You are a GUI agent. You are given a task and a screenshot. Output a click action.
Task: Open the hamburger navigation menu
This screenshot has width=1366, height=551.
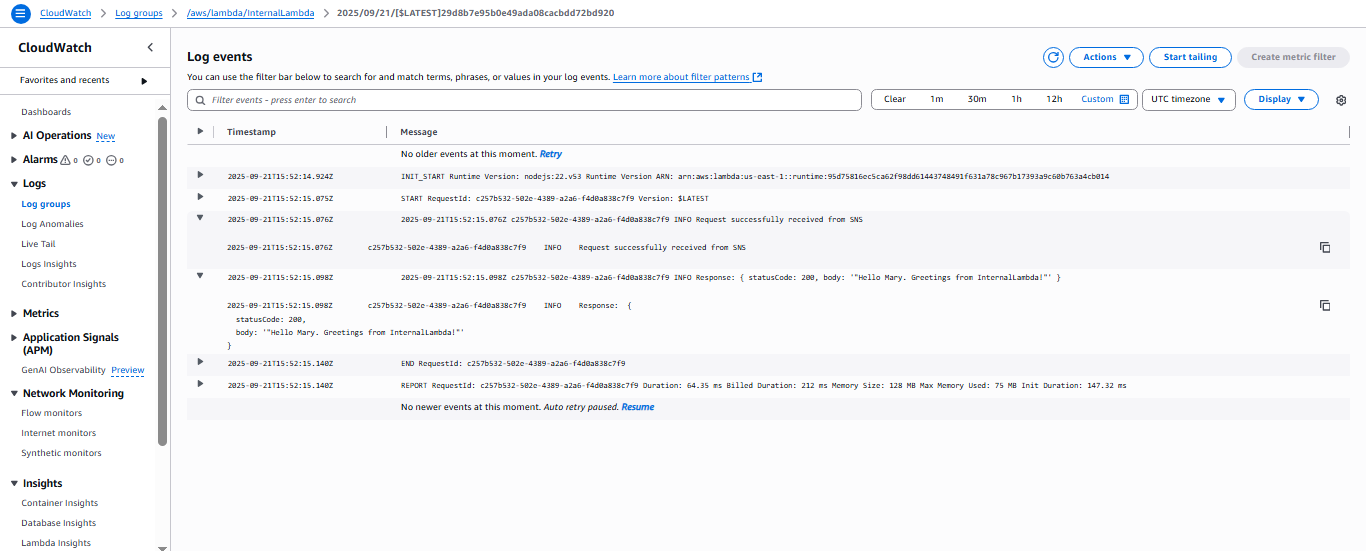pyautogui.click(x=21, y=13)
